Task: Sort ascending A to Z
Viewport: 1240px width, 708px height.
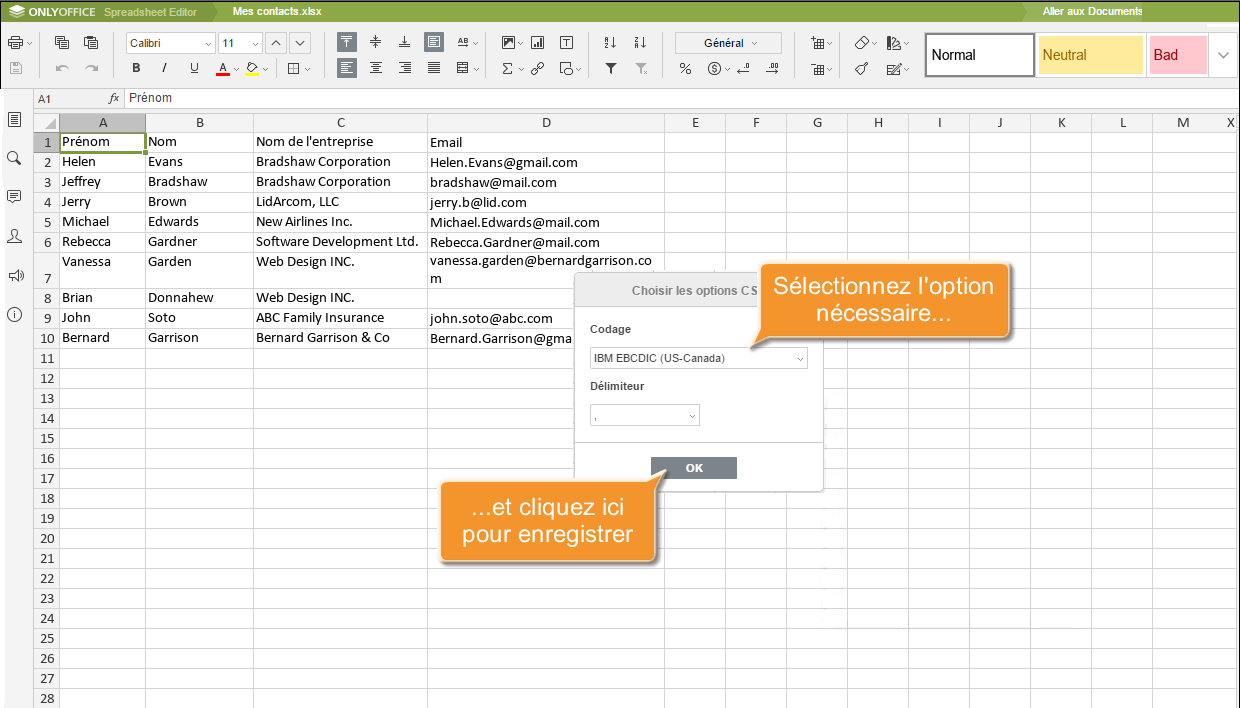Action: (x=611, y=42)
